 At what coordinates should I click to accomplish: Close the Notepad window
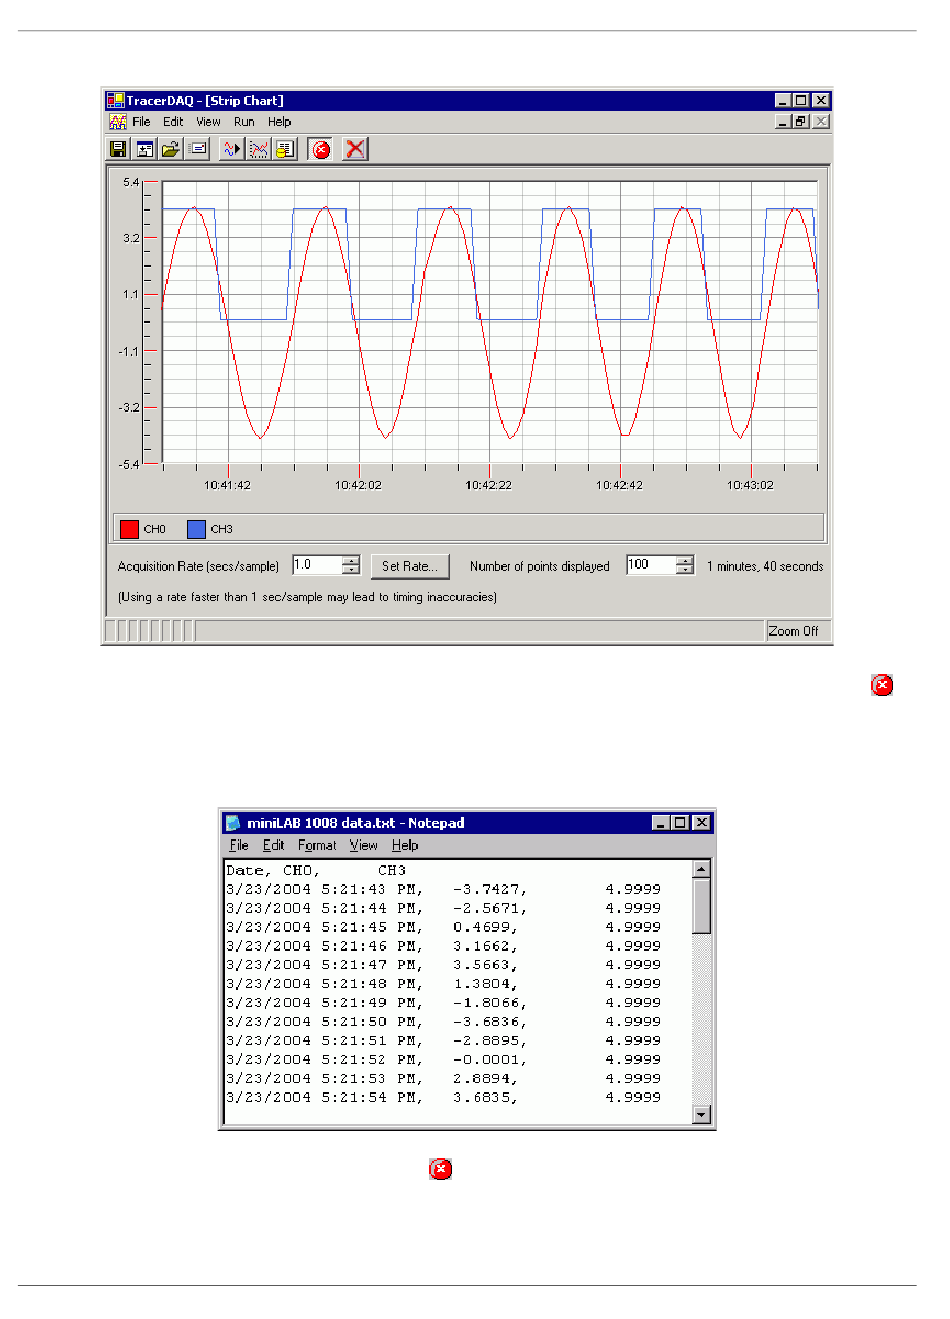pos(702,823)
